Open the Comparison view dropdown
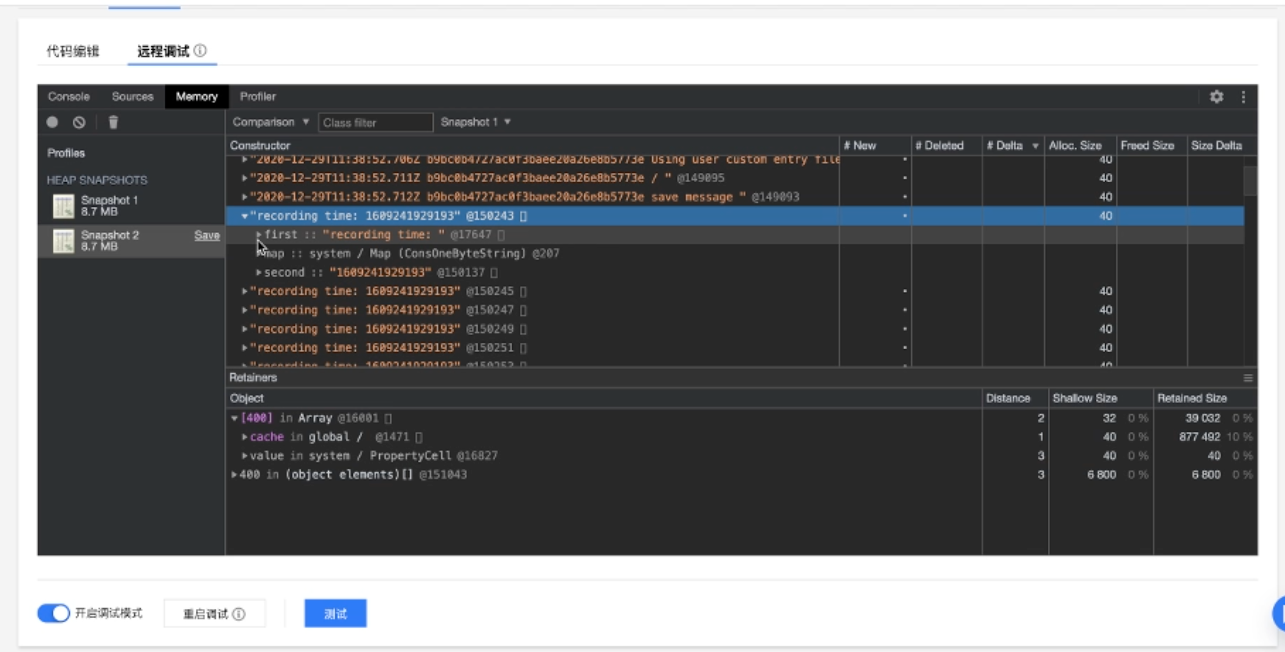 [x=271, y=122]
